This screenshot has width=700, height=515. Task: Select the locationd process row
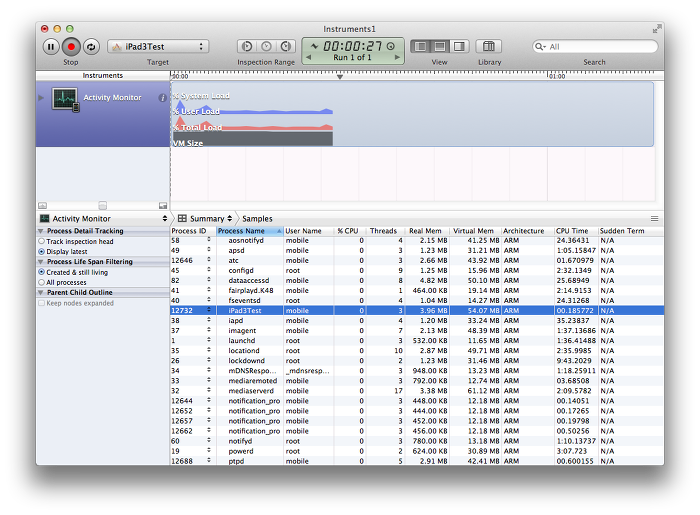[x=417, y=351]
